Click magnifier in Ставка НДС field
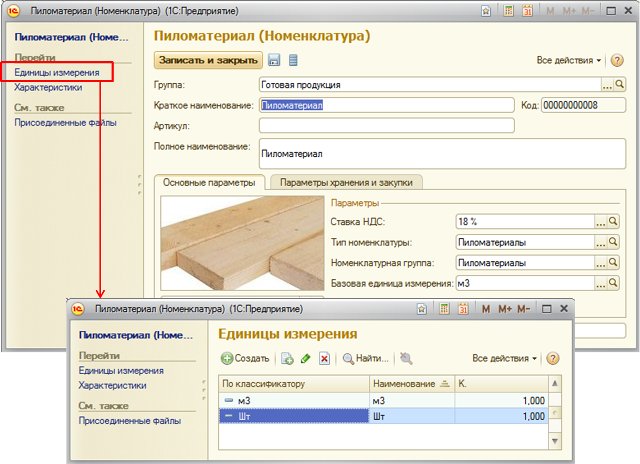The height and width of the screenshot is (464, 640). tap(613, 221)
